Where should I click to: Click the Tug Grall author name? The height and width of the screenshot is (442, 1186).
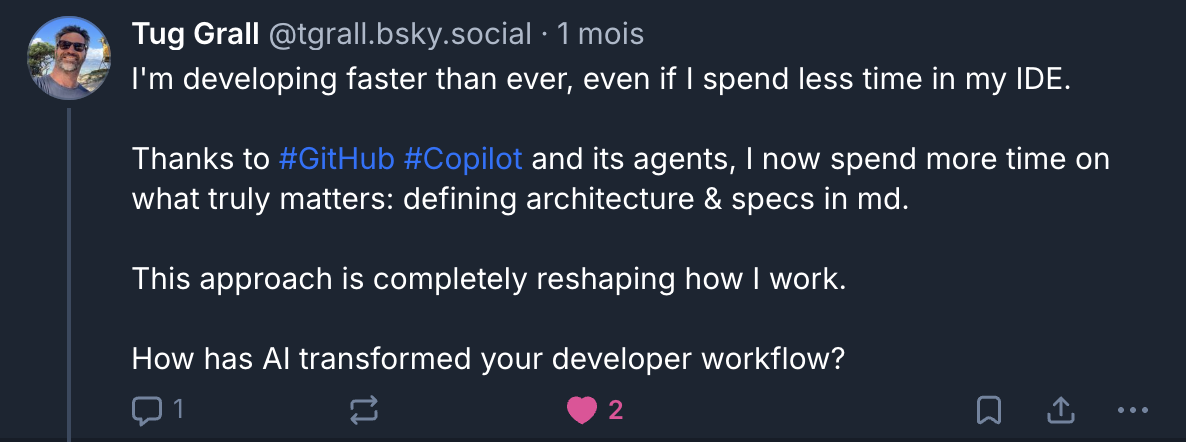[x=195, y=34]
